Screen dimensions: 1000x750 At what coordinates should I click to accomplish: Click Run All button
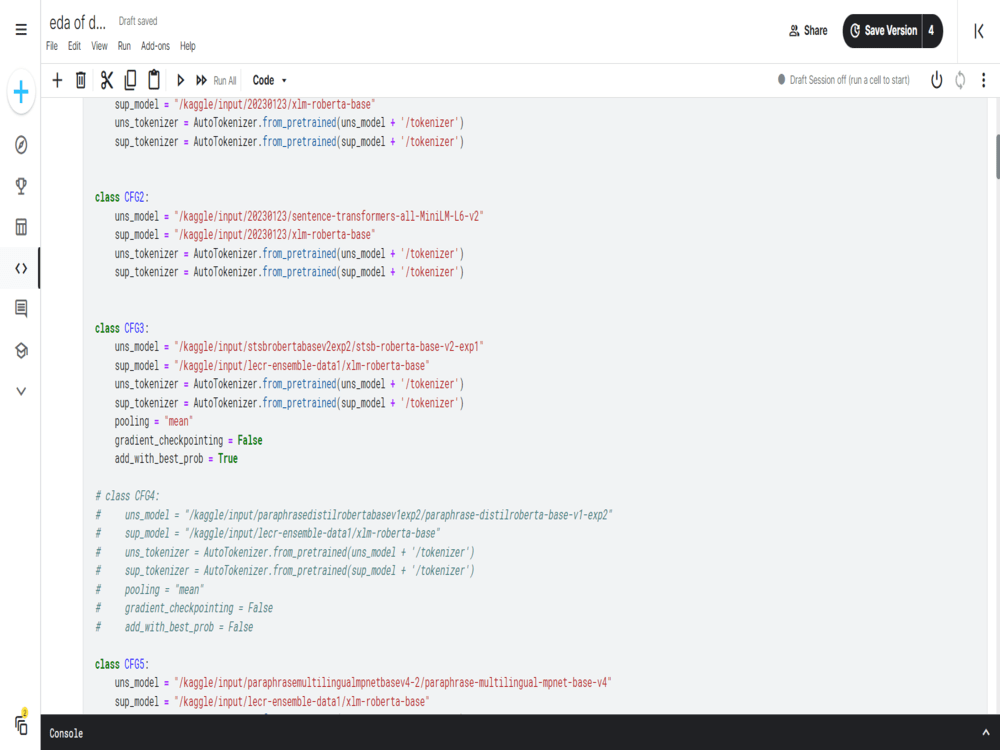pos(216,80)
